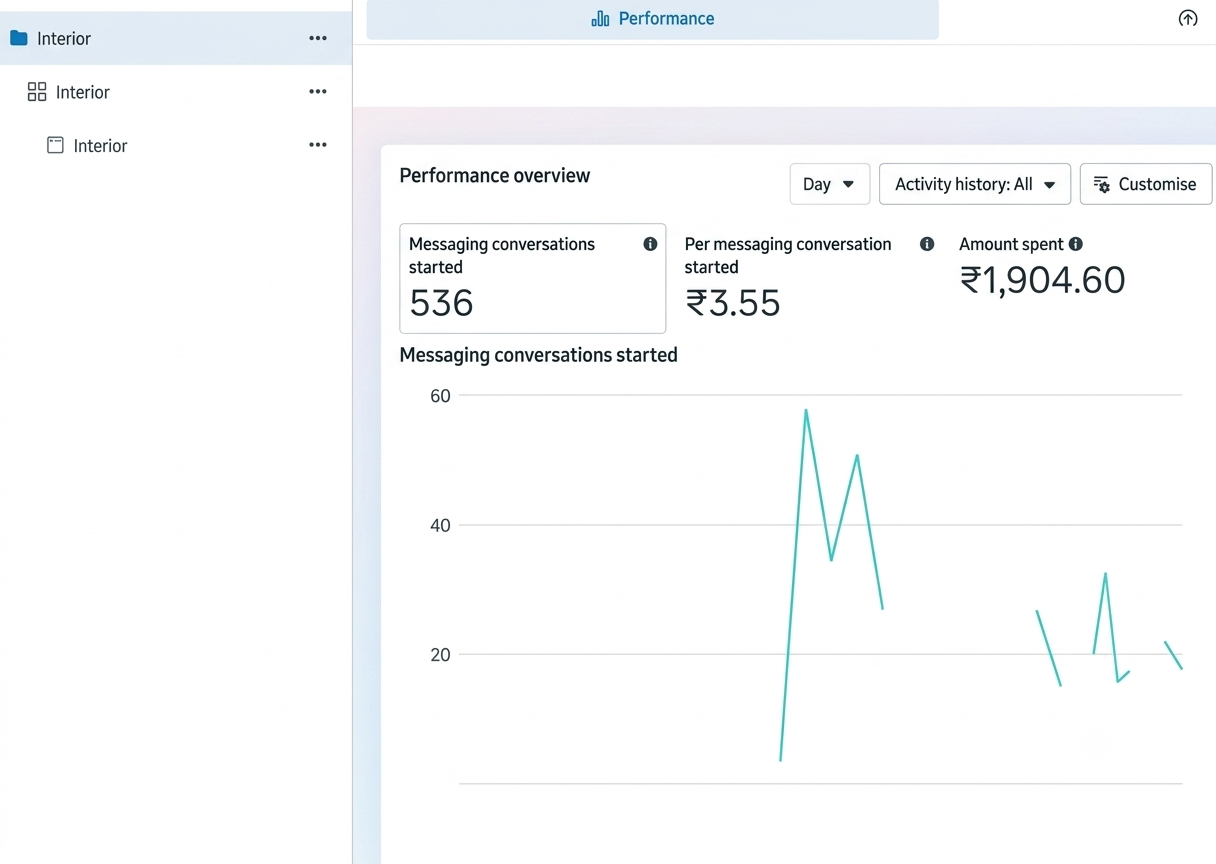Viewport: 1216px width, 864px height.
Task: Click the info icon beside Per messaging conversation started
Action: tap(927, 244)
